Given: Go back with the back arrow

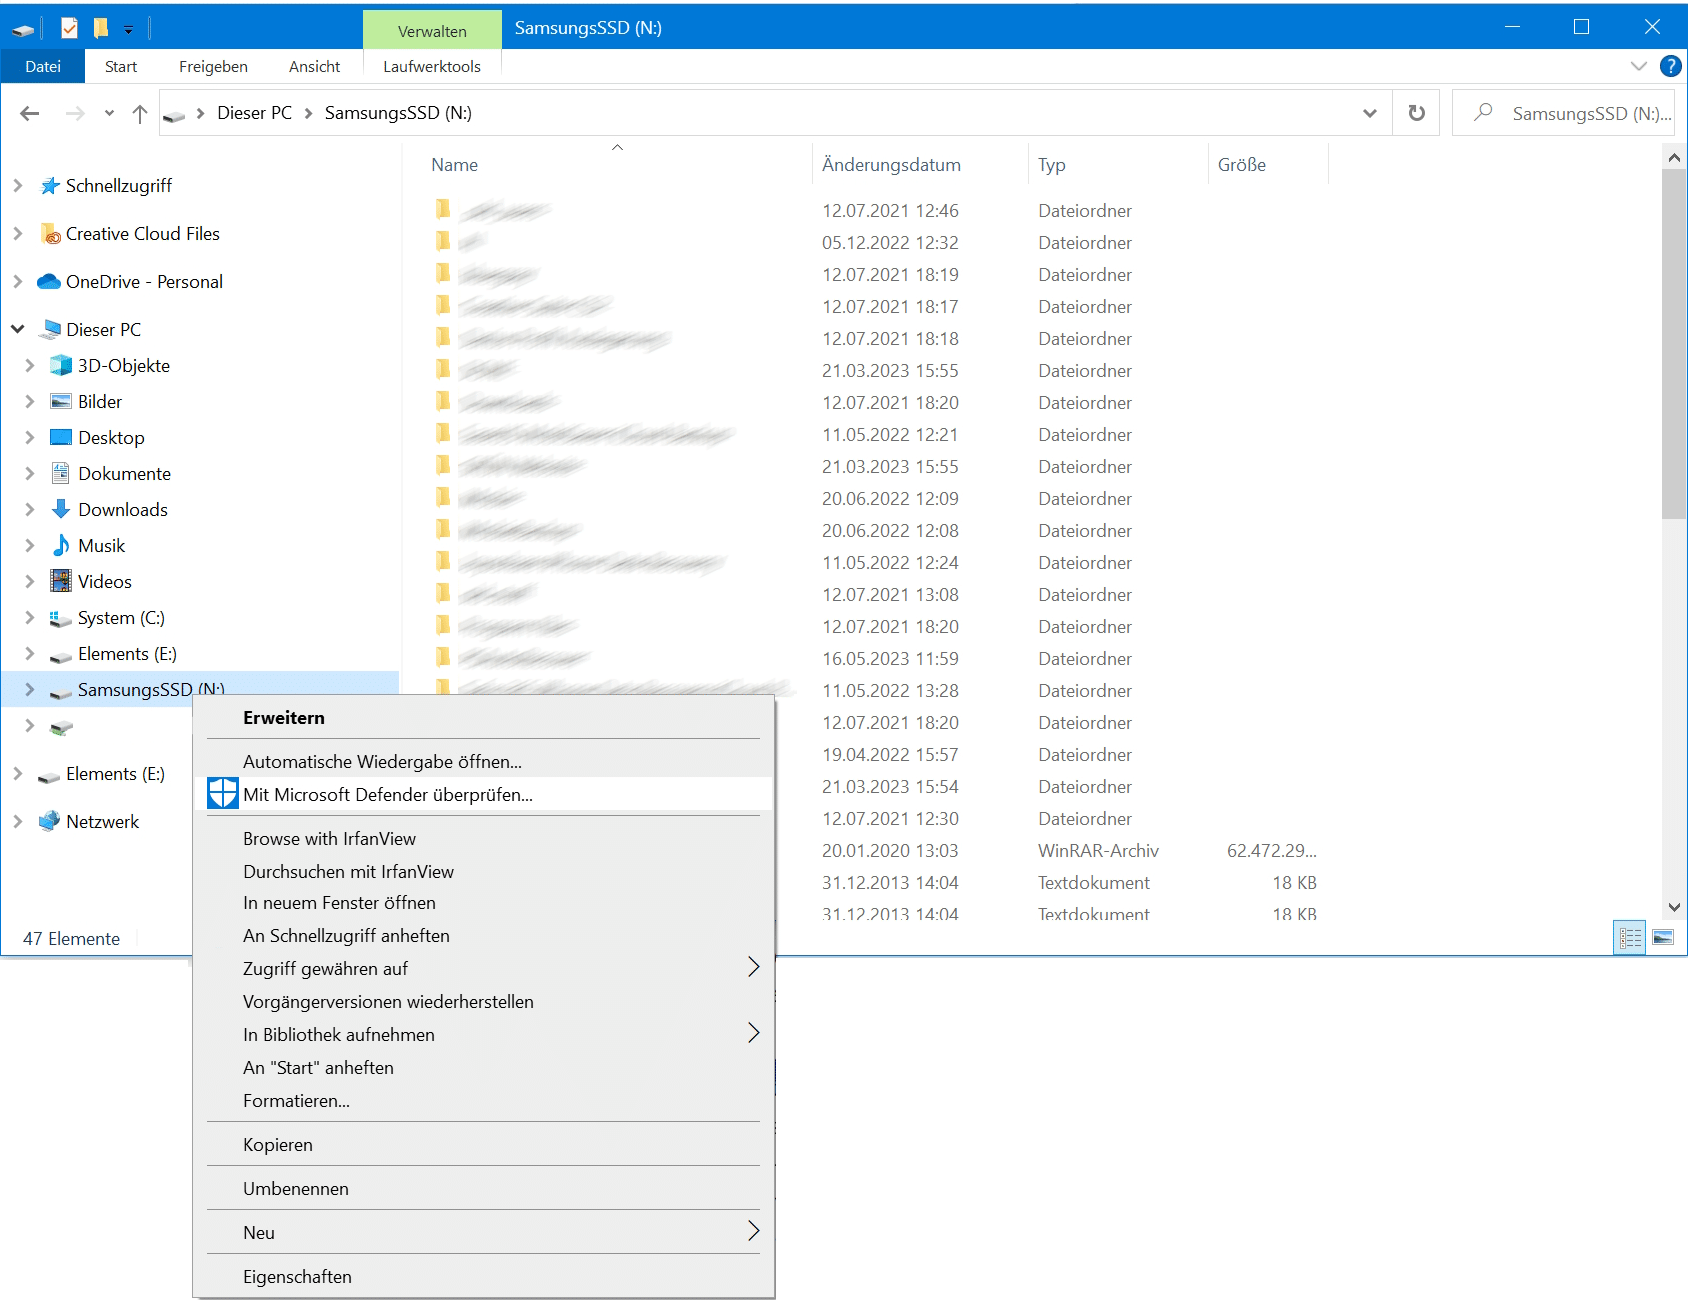Looking at the screenshot, I should pos(30,113).
